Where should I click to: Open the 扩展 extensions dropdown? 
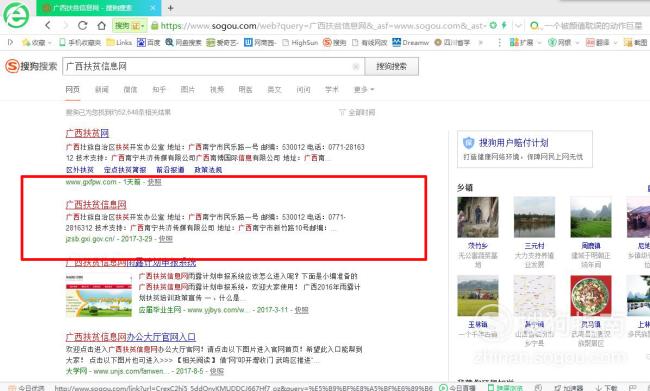(525, 42)
